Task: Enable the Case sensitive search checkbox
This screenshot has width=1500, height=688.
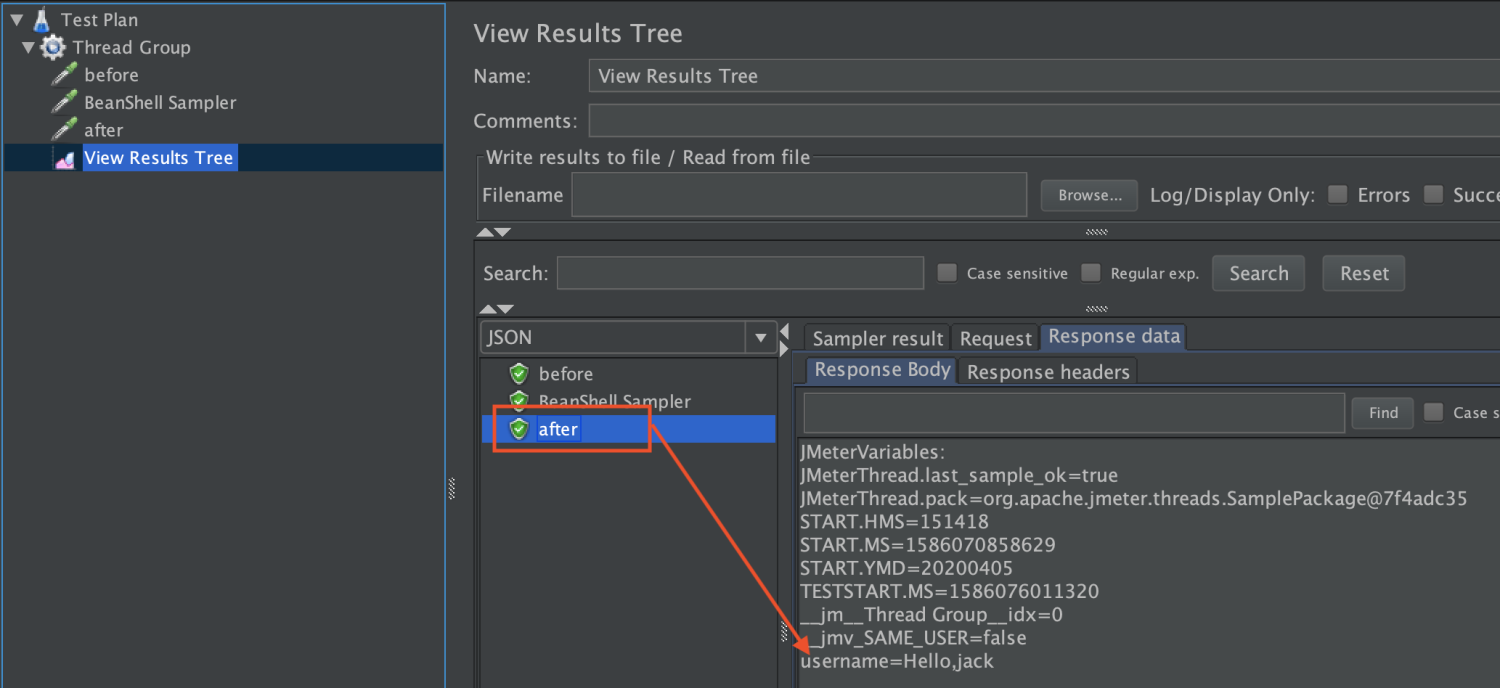Action: [x=947, y=273]
